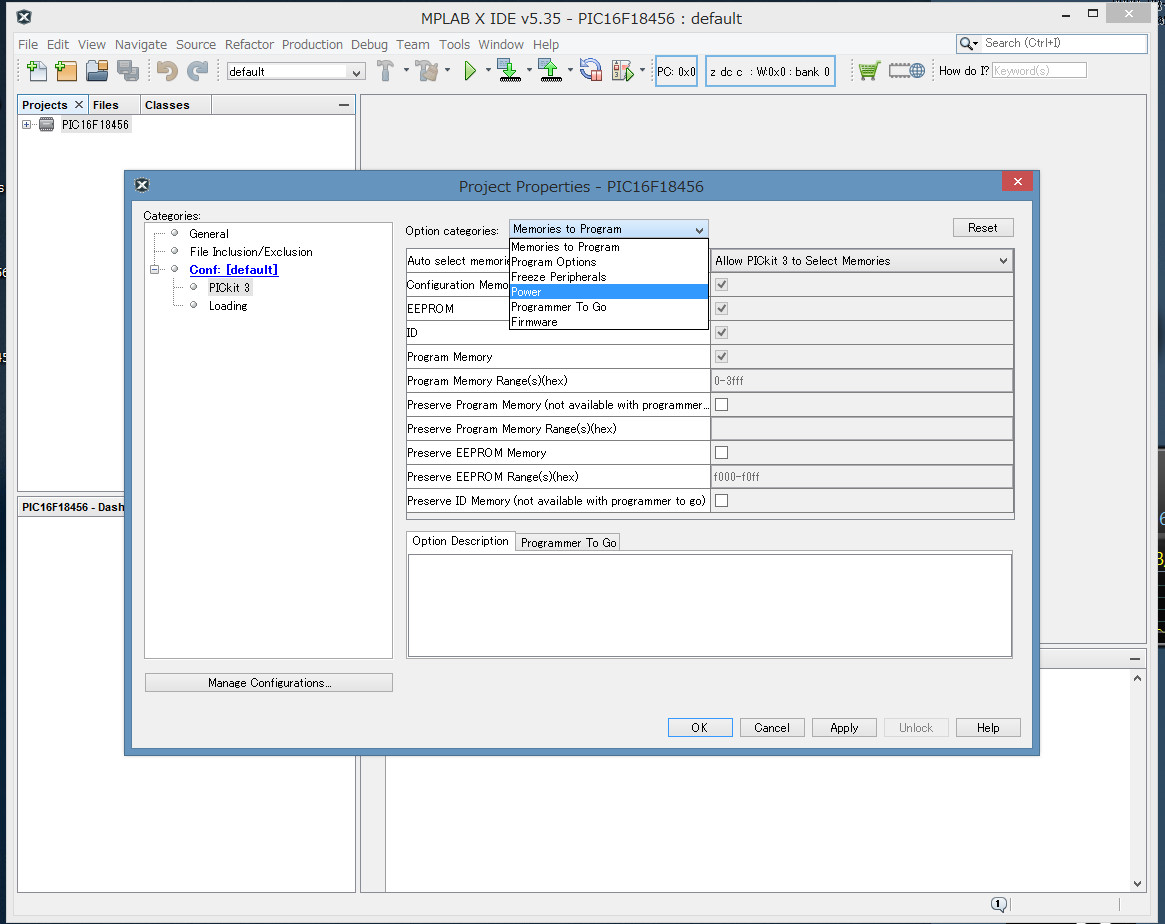Switch to the Programmer To Go description tab
This screenshot has height=924, width=1165.
pyautogui.click(x=568, y=542)
